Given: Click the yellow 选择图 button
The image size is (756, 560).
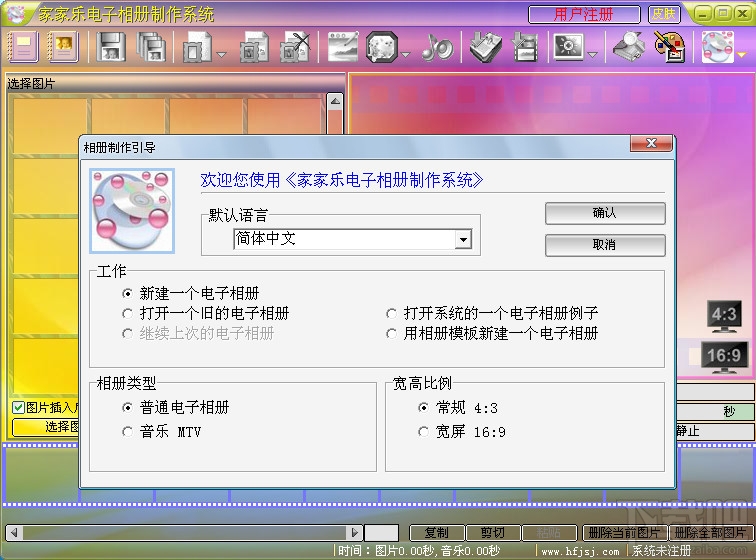Looking at the screenshot, I should tap(46, 427).
